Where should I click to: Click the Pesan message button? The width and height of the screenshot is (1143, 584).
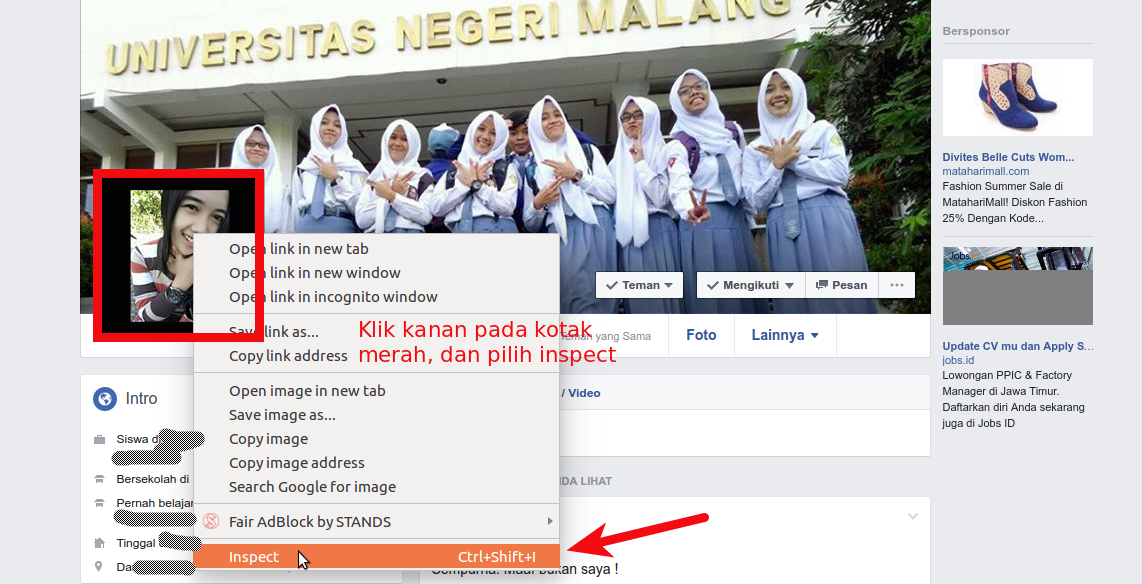842,285
